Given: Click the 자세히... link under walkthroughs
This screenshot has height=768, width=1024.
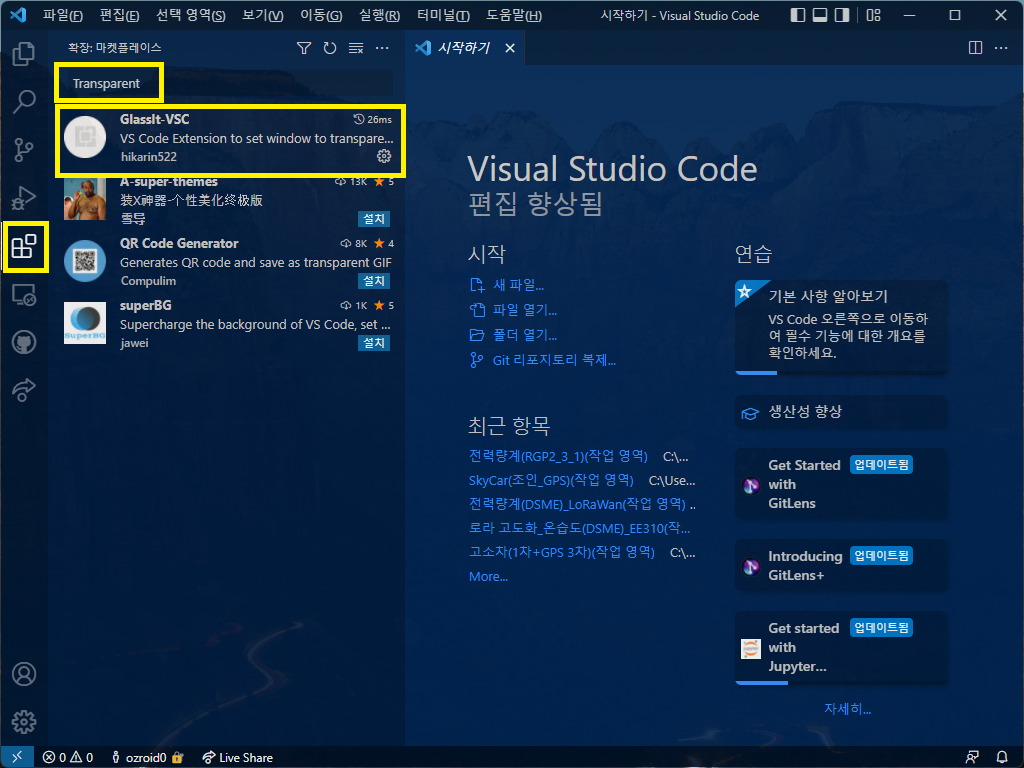Looking at the screenshot, I should point(847,709).
